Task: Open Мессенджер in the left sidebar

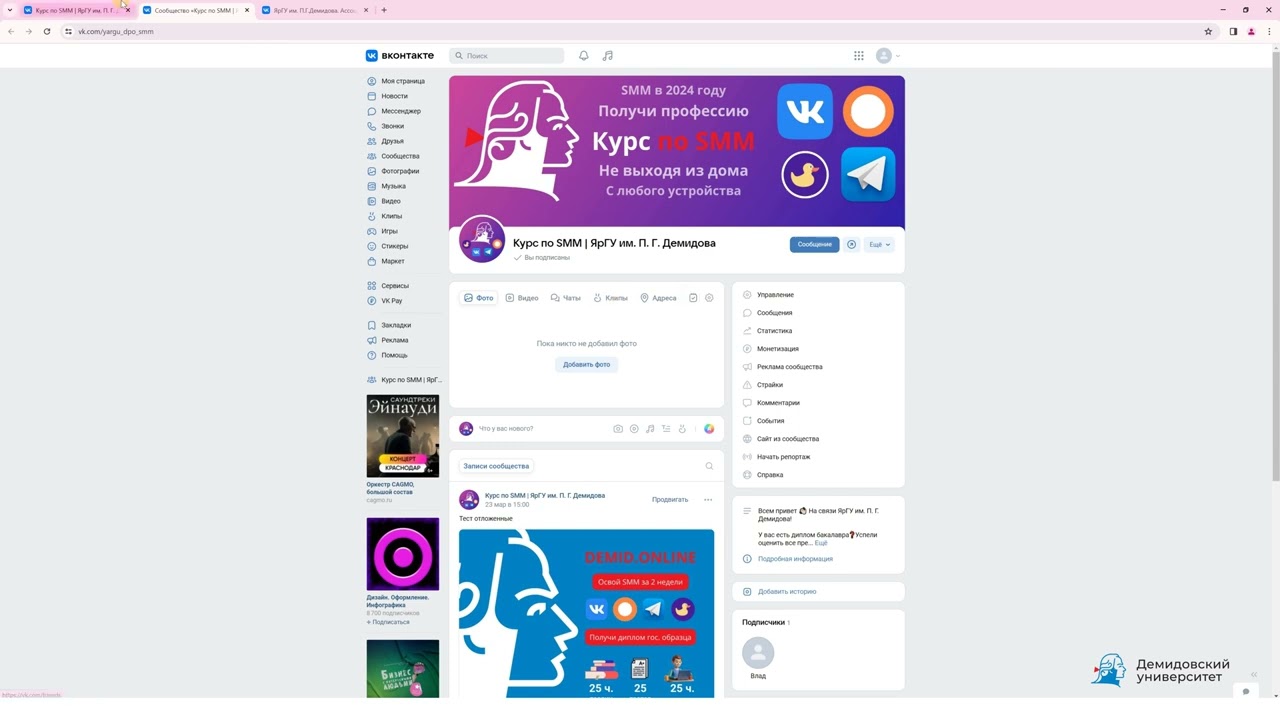Action: point(403,111)
